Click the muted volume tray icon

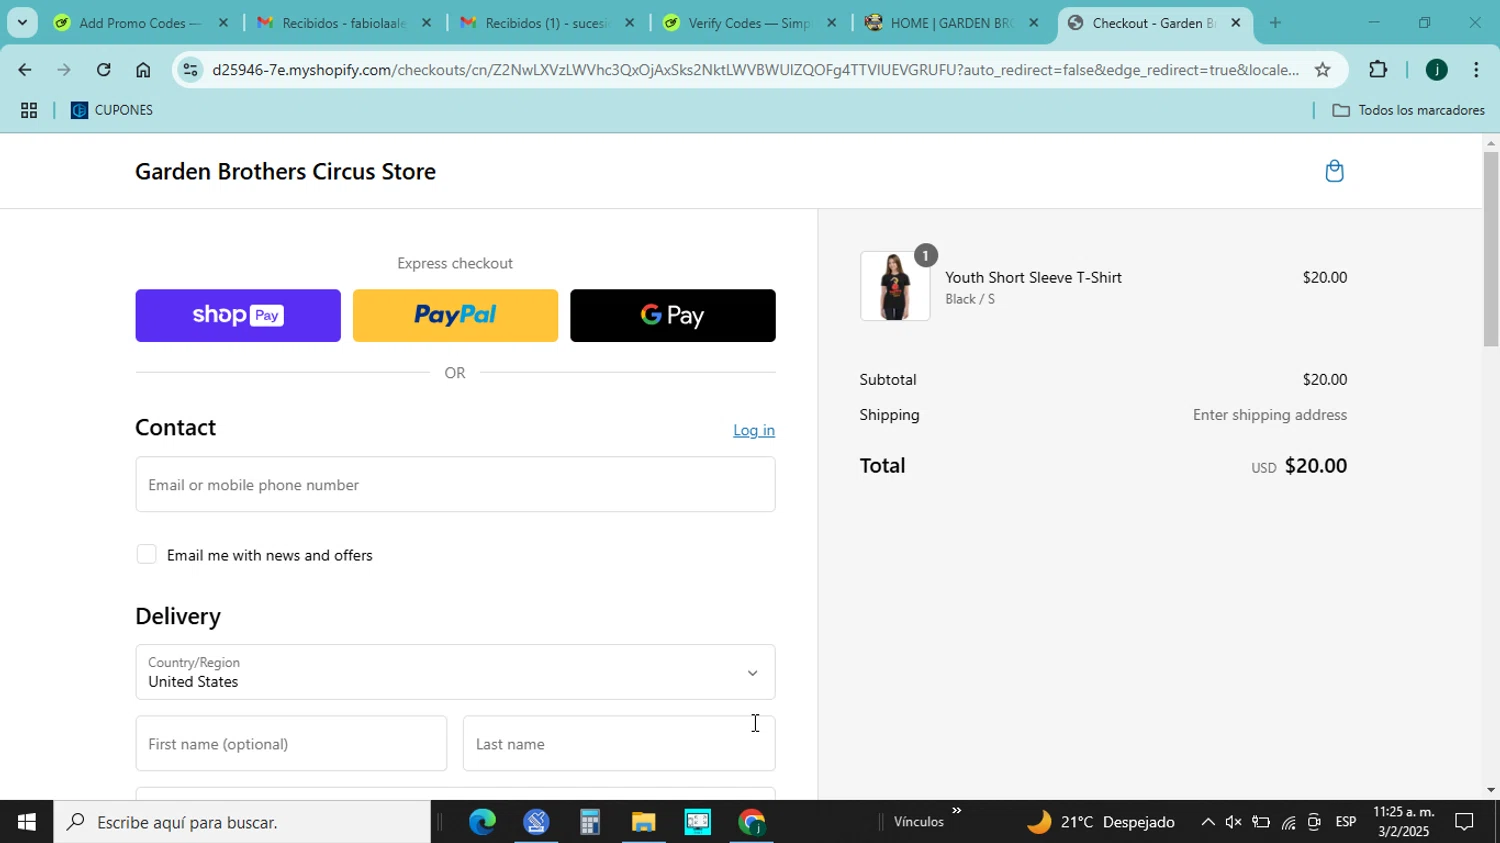(x=1234, y=822)
